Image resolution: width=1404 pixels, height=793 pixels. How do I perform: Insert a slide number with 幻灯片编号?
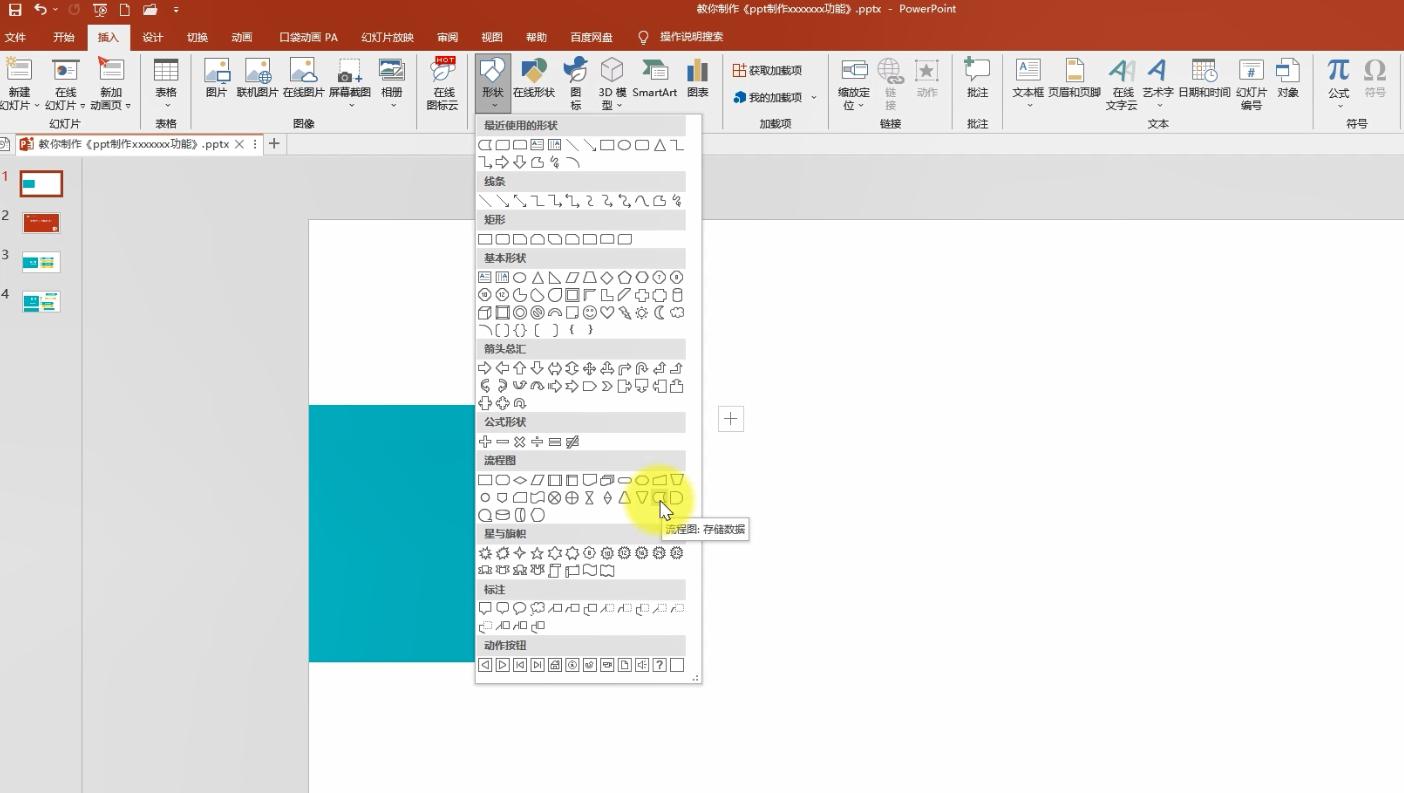1251,83
